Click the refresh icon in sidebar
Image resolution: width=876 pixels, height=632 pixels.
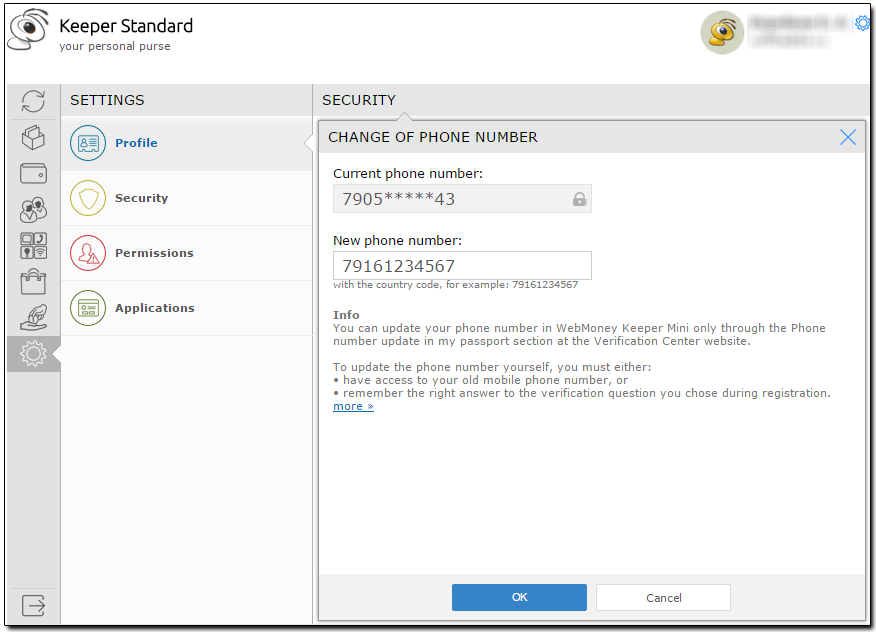click(x=33, y=101)
